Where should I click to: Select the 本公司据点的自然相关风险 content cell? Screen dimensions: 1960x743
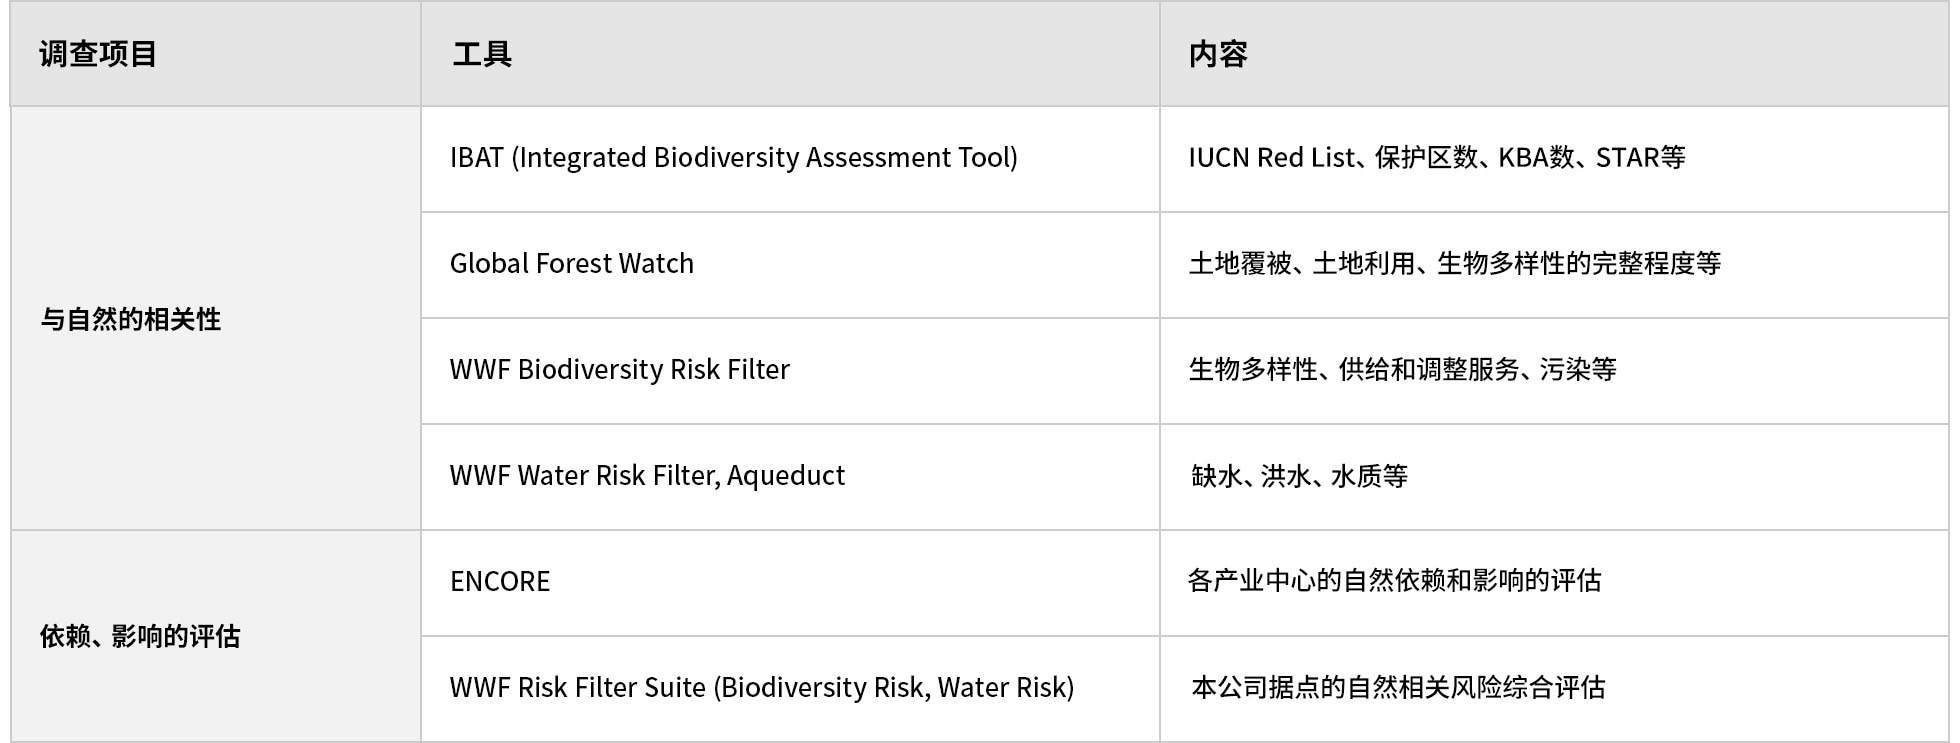click(x=1554, y=689)
